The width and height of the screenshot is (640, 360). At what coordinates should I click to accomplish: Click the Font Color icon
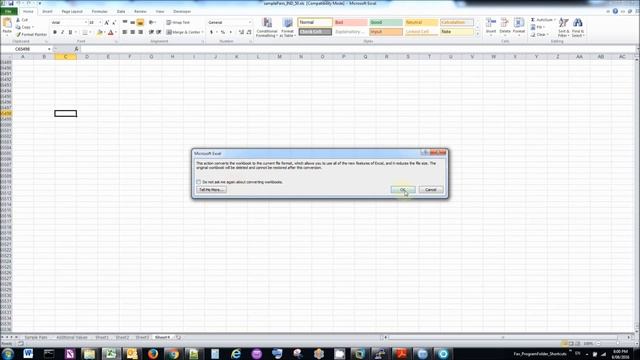[110, 32]
